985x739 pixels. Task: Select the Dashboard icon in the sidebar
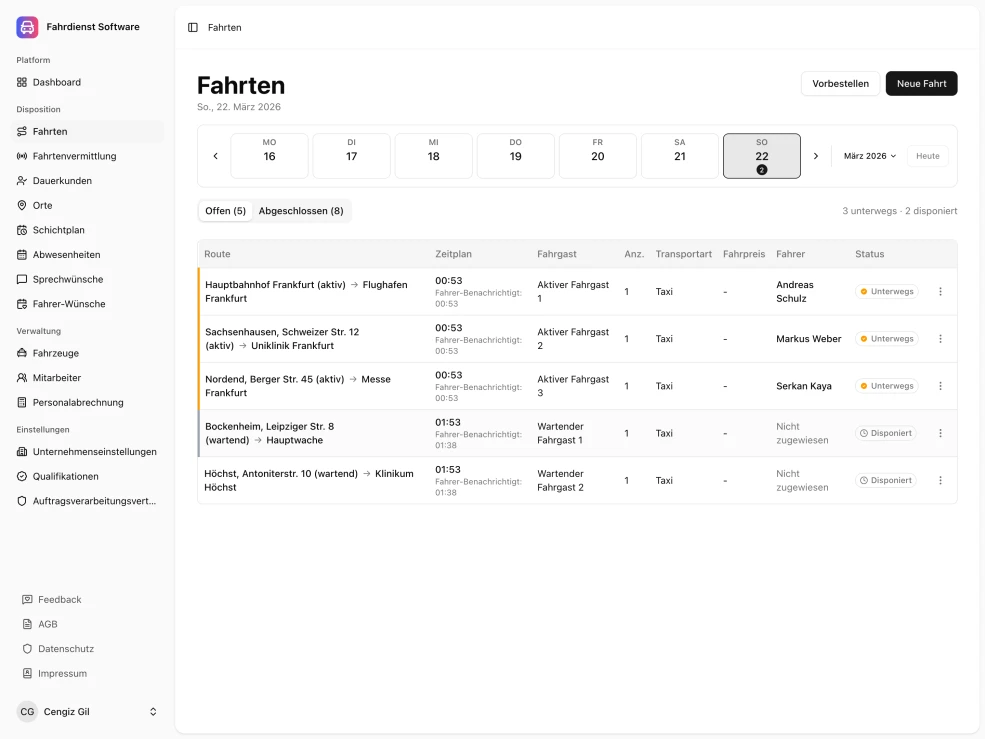(20, 82)
